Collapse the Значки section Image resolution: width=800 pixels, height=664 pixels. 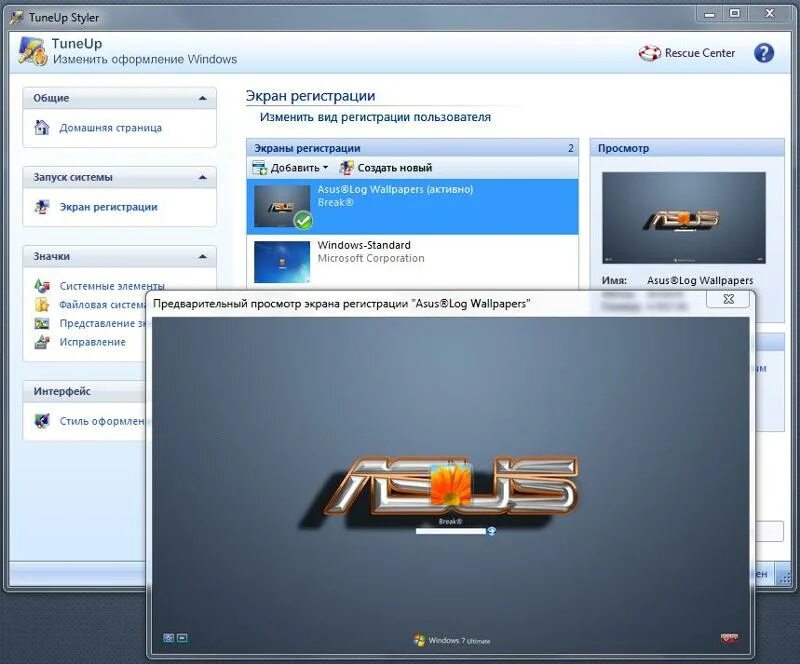[x=203, y=256]
